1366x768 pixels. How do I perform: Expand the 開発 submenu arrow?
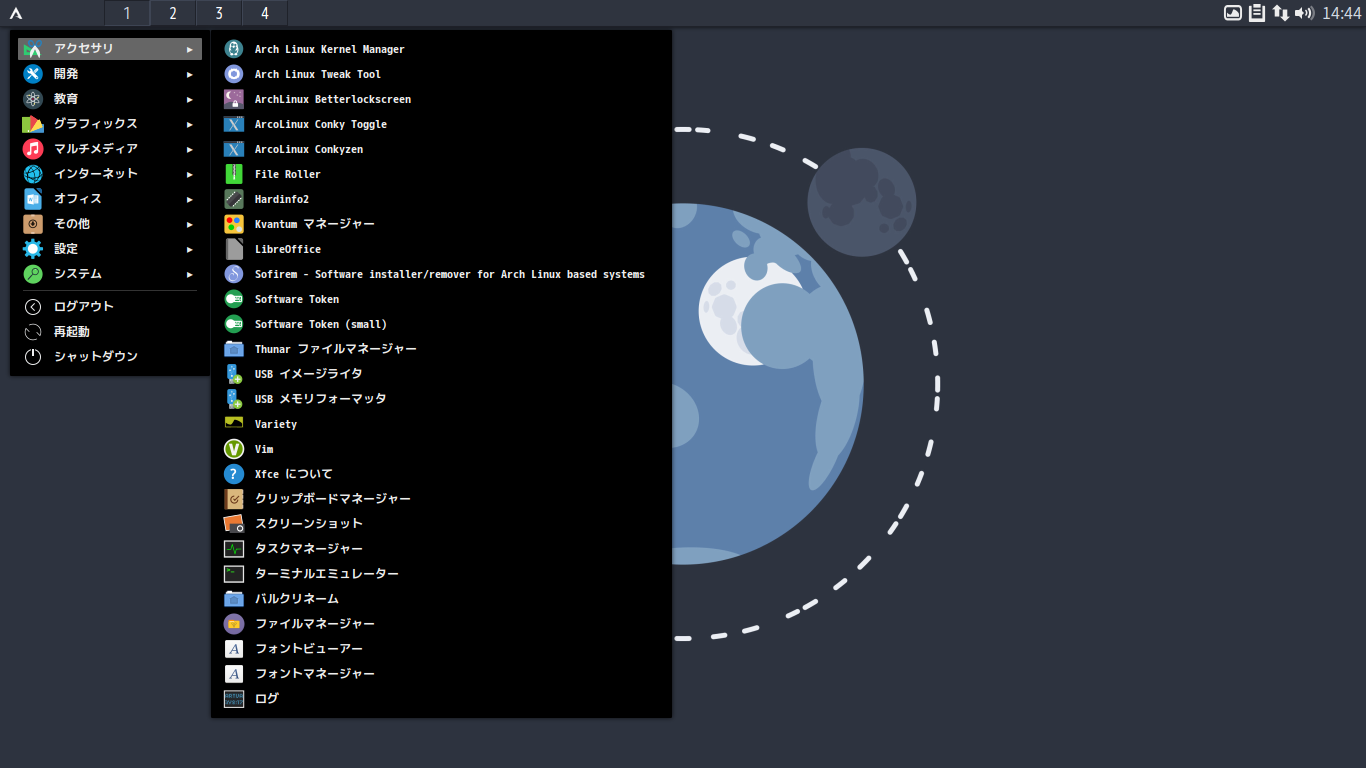[190, 74]
